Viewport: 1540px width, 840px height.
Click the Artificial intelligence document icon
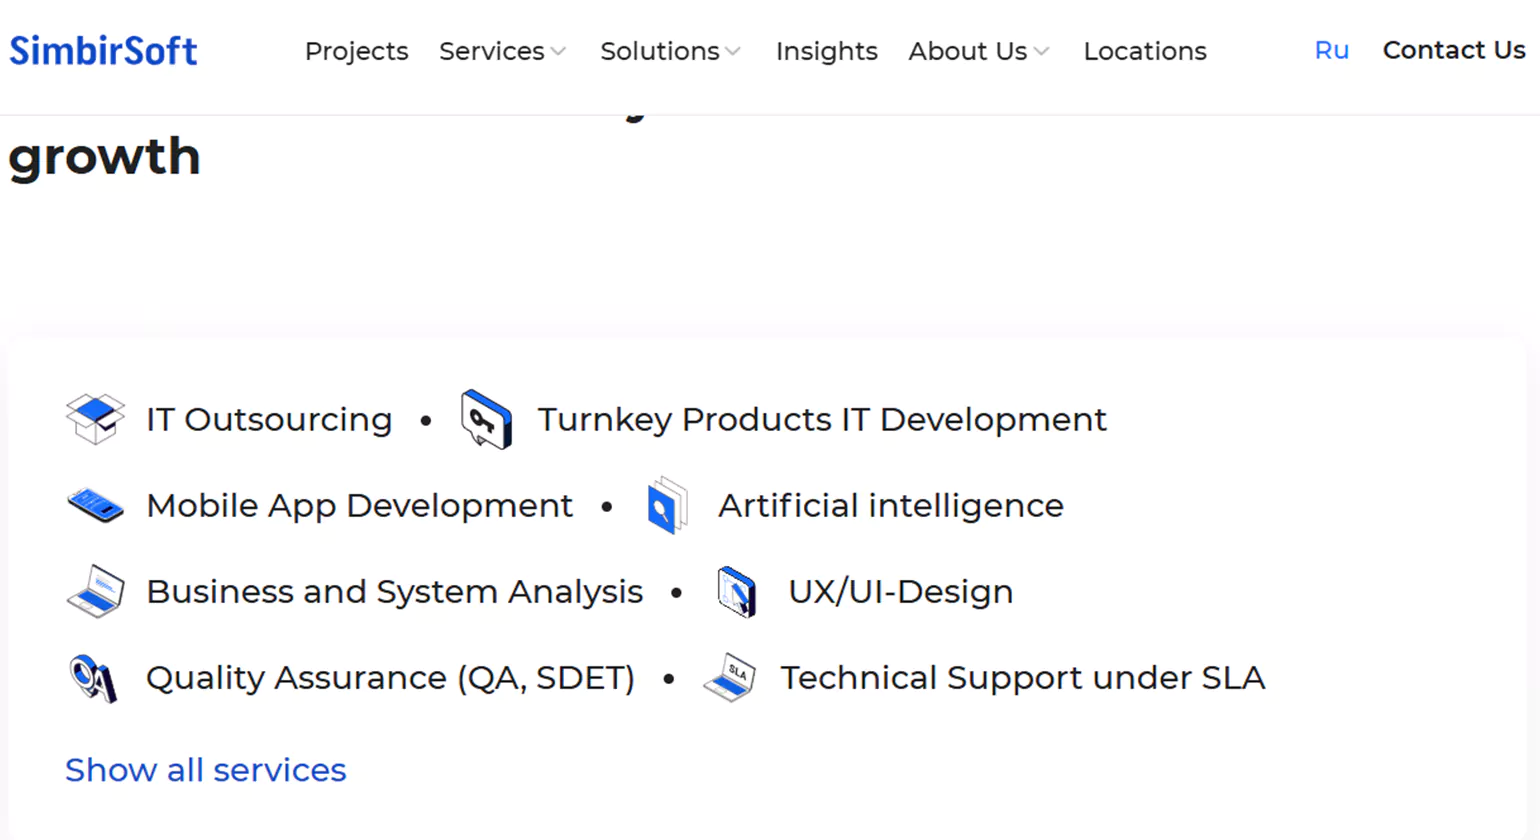tap(667, 506)
